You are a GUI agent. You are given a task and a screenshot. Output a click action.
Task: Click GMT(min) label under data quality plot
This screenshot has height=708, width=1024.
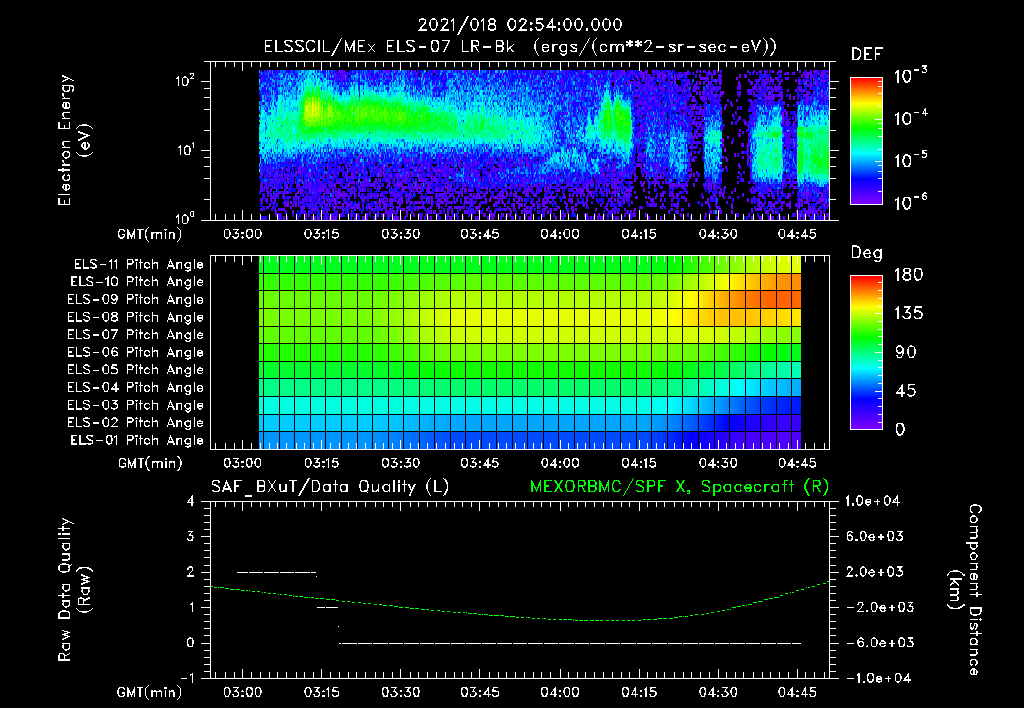[150, 692]
